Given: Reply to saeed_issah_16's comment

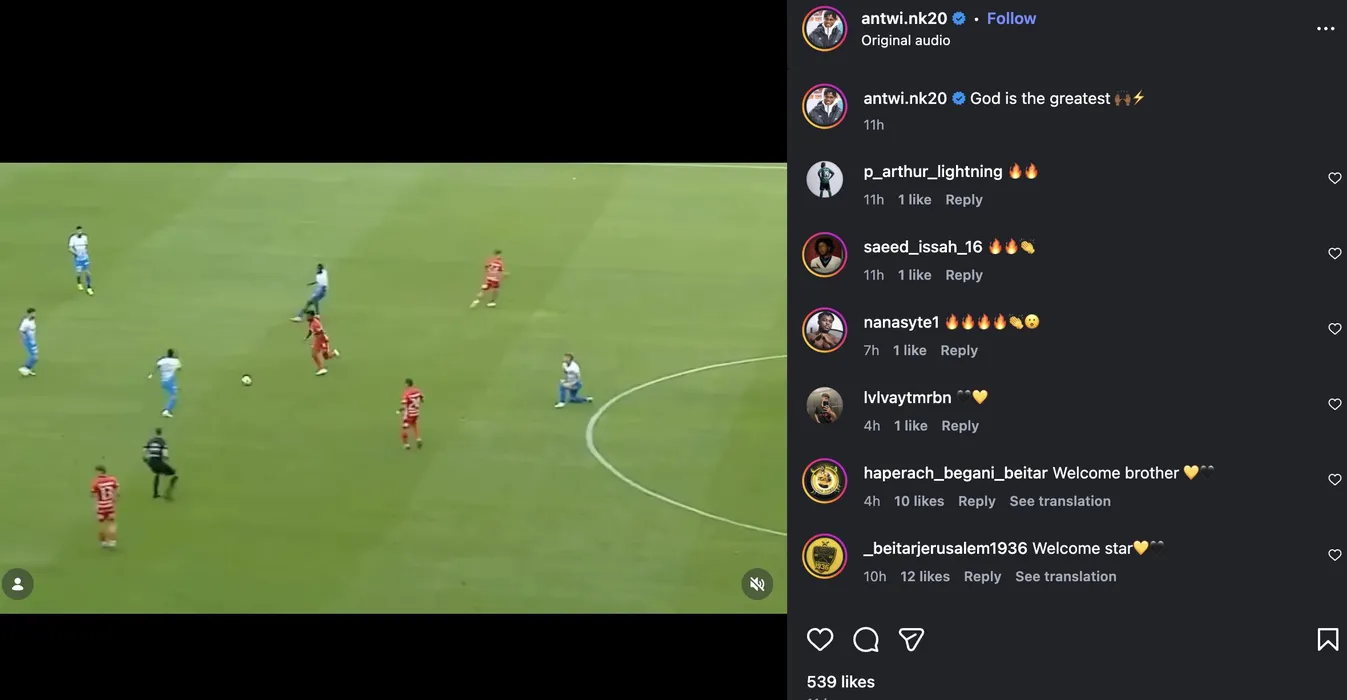Looking at the screenshot, I should (964, 275).
